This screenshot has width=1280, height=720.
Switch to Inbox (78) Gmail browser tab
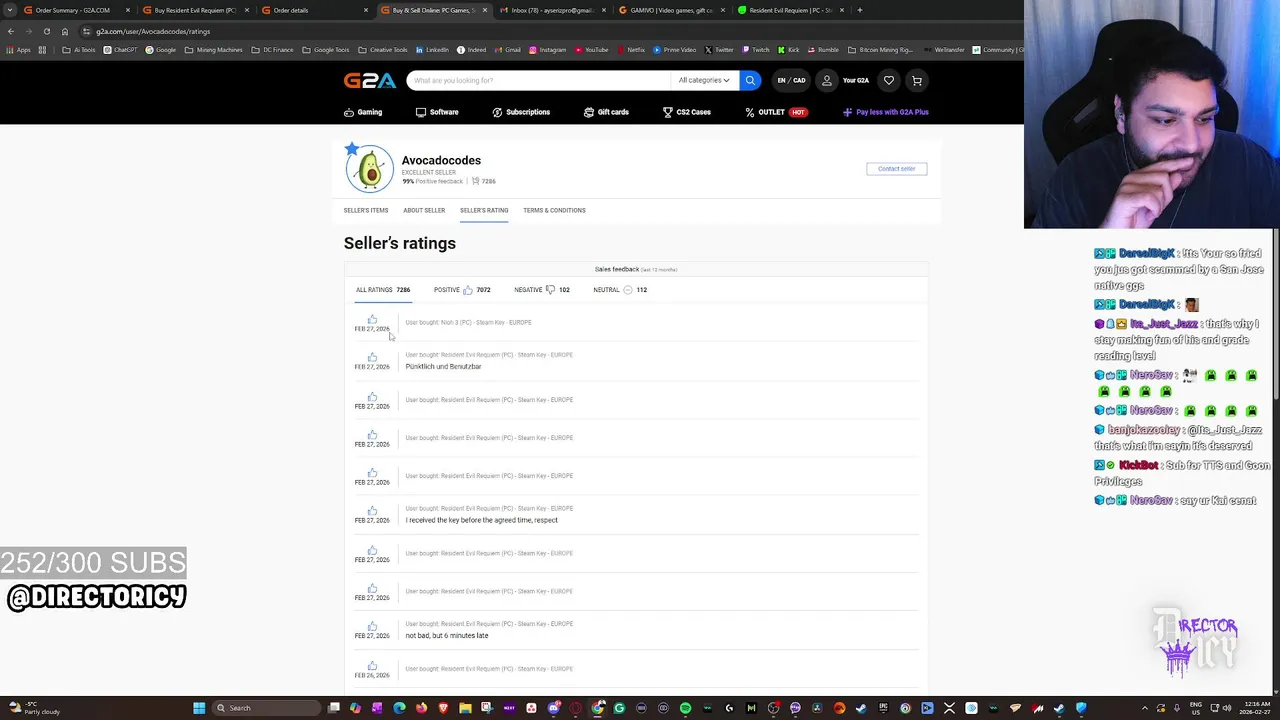551,10
